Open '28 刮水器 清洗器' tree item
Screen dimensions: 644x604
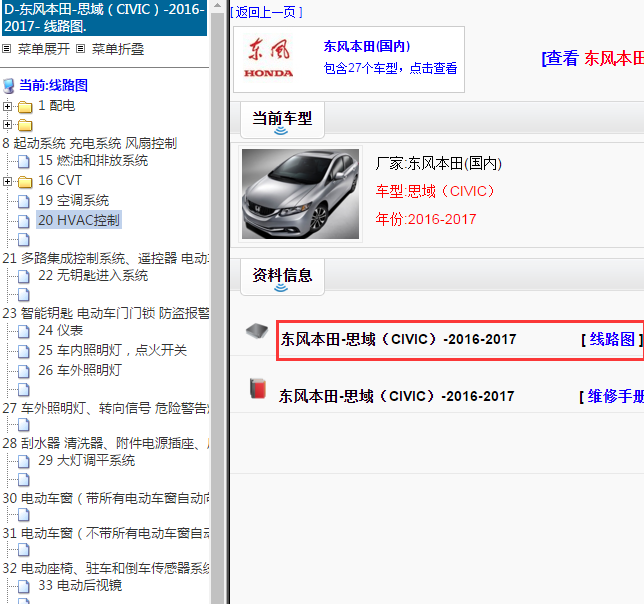(x=106, y=443)
